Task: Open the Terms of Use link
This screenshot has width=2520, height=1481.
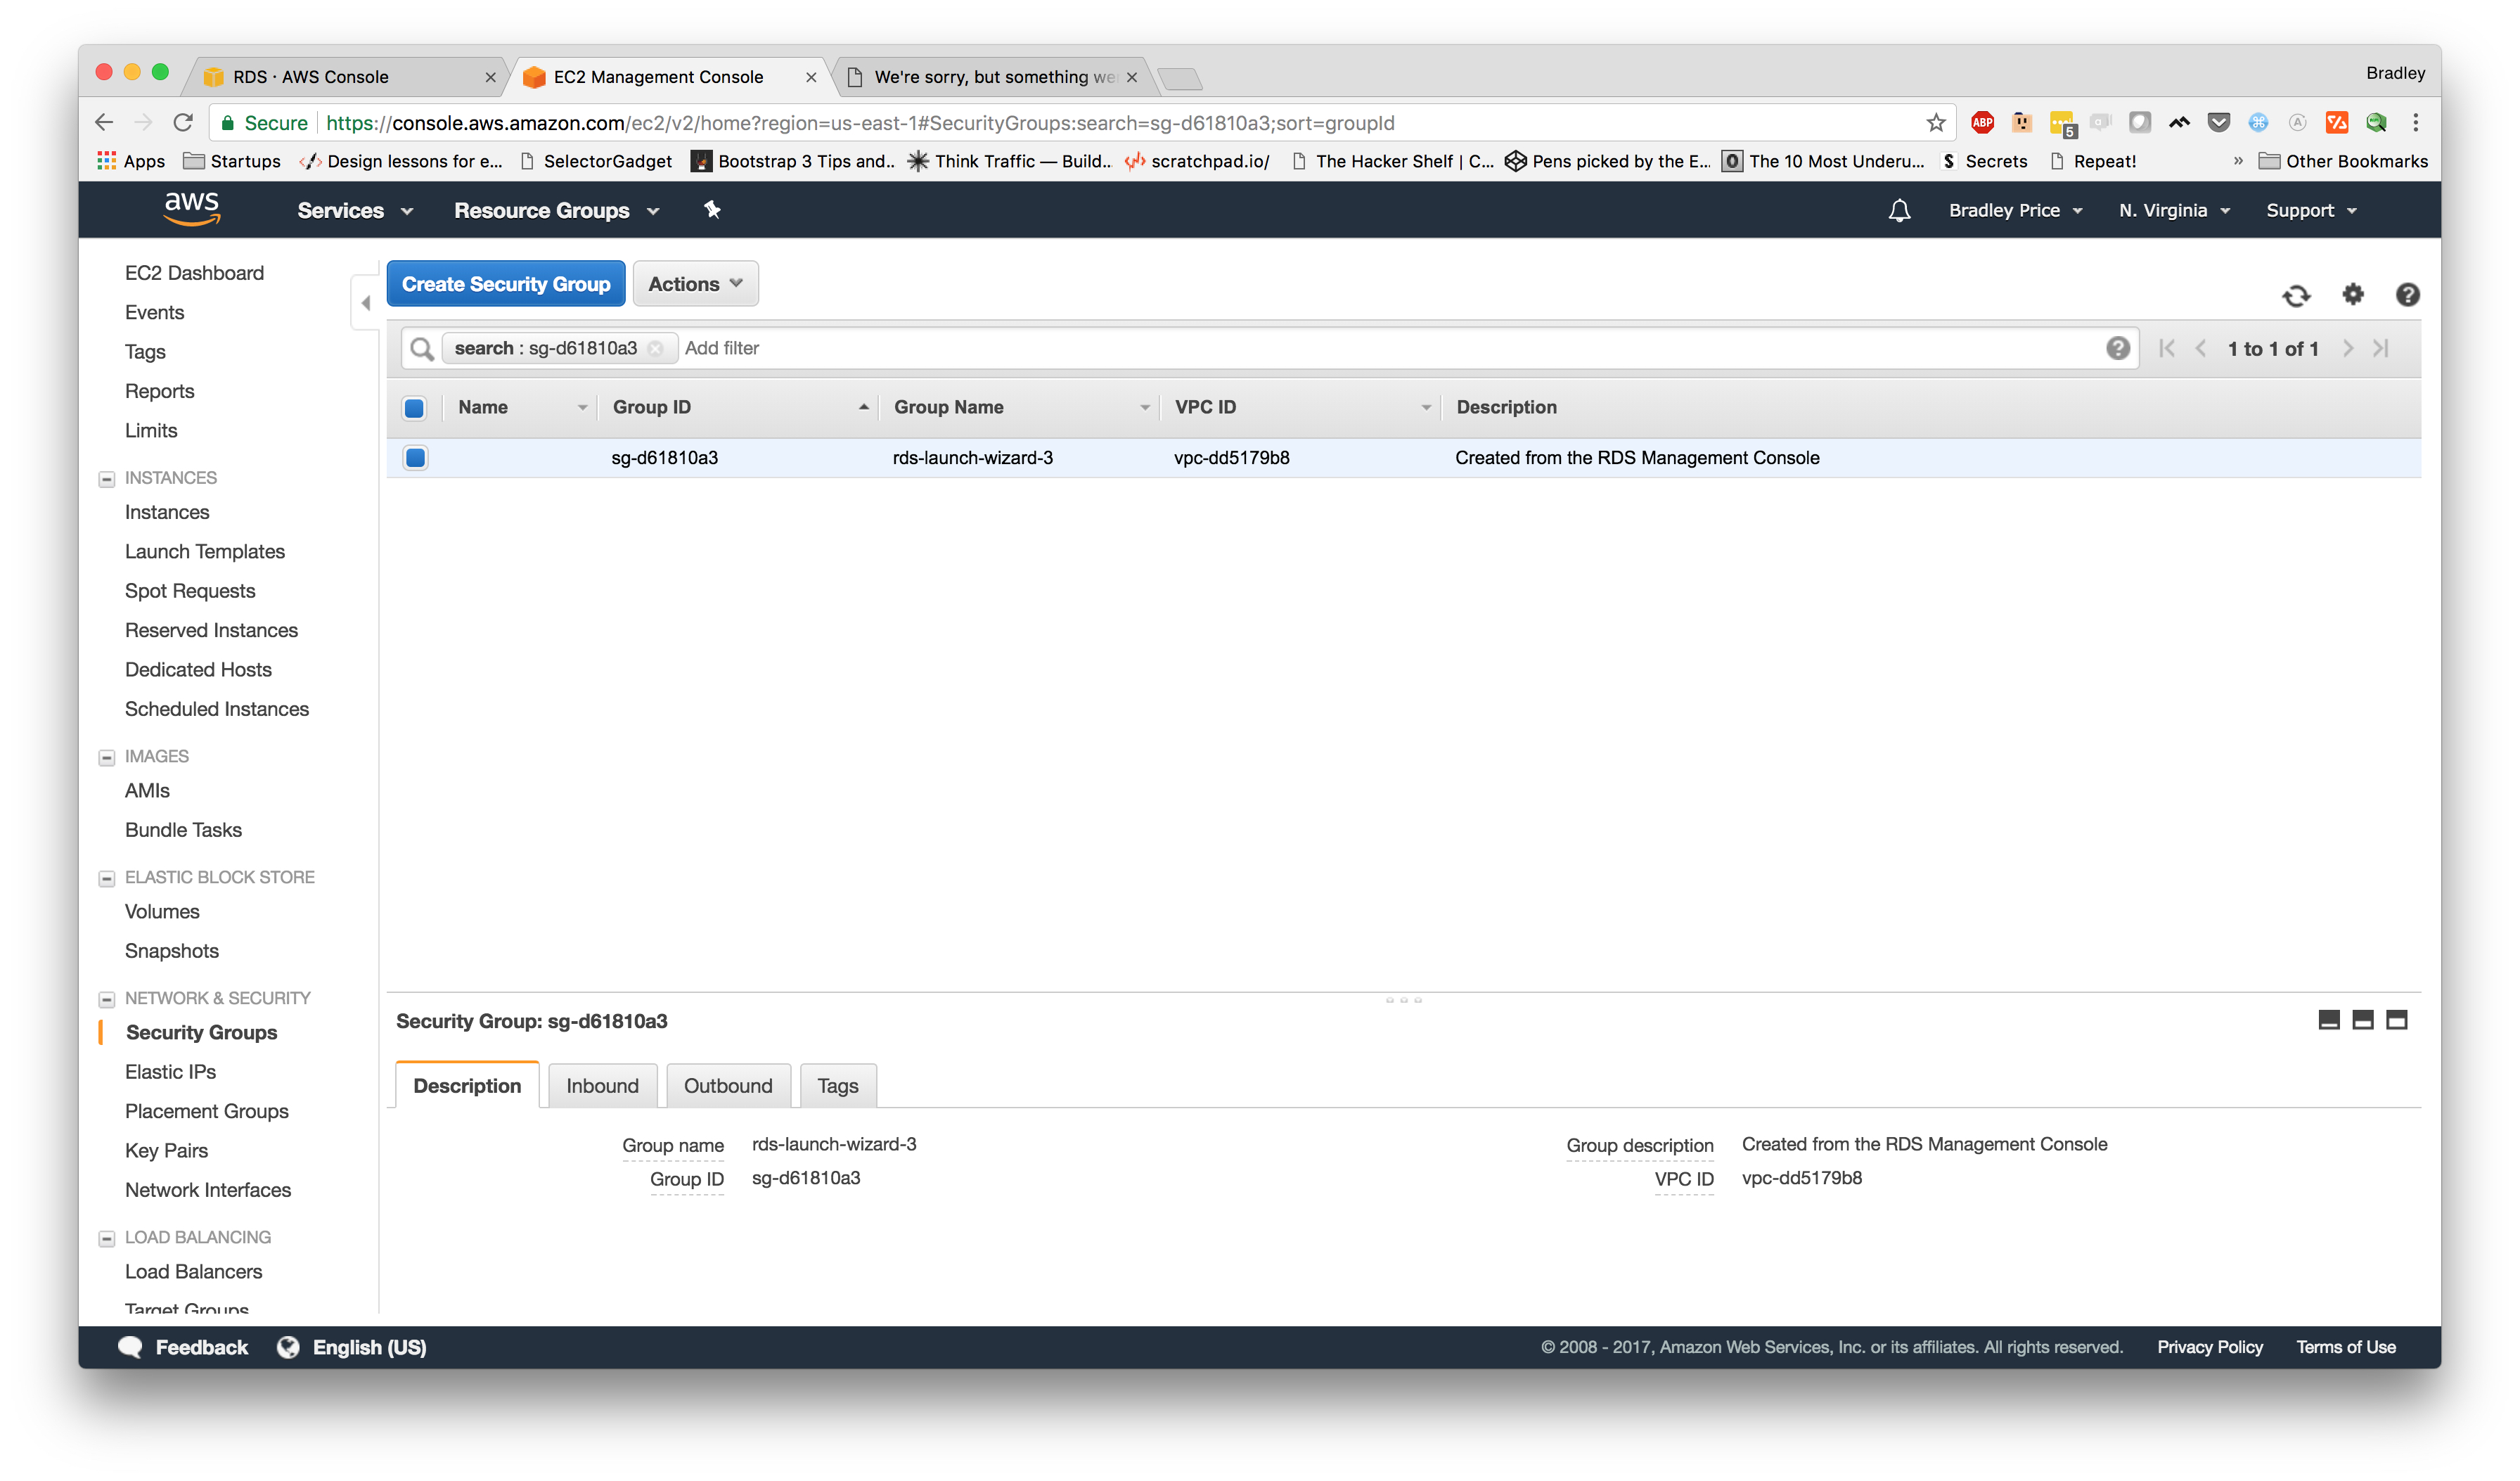Action: pyautogui.click(x=2345, y=1347)
